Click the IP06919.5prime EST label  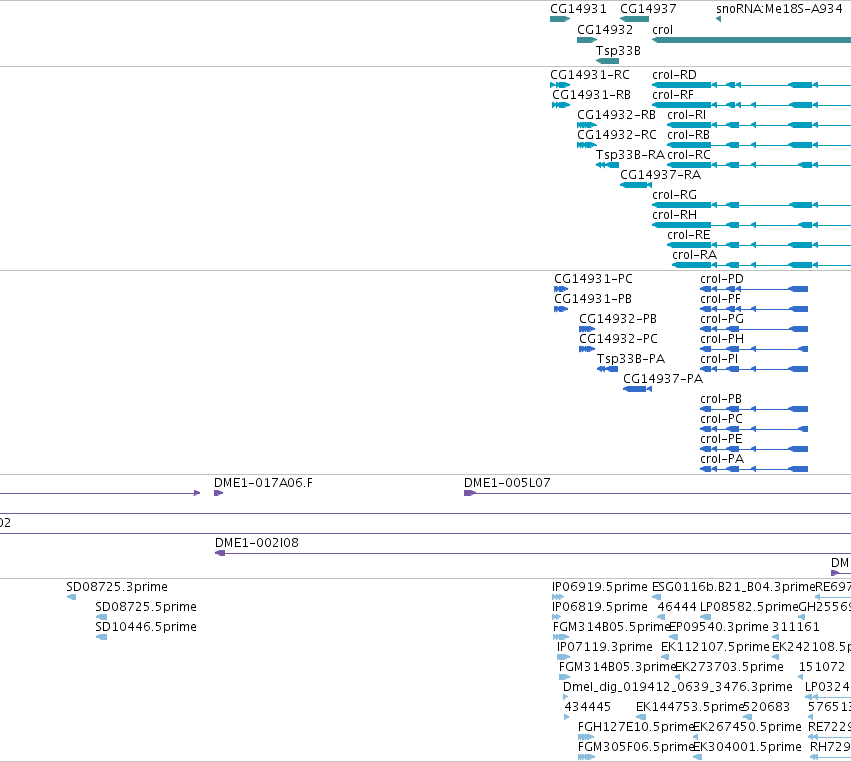(600, 587)
